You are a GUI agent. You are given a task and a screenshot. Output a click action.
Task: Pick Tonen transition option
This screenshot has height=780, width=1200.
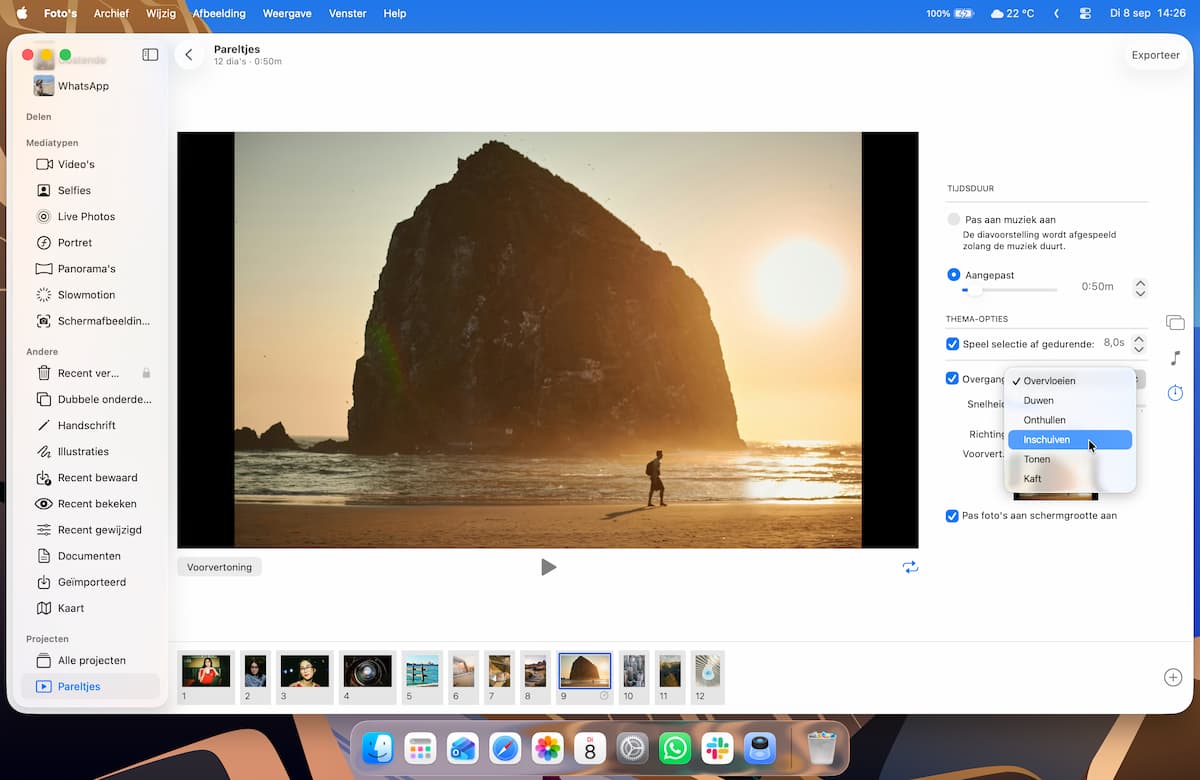tap(1070, 459)
